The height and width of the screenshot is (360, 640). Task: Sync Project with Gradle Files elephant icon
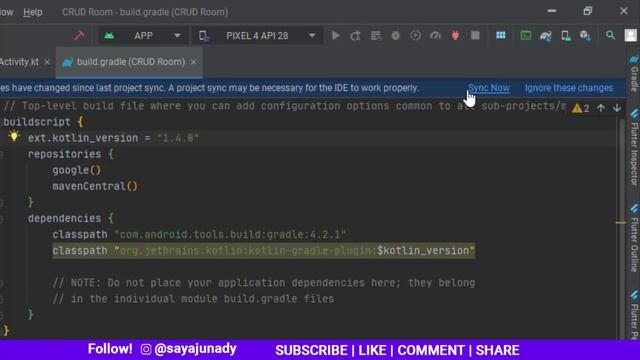click(x=546, y=36)
